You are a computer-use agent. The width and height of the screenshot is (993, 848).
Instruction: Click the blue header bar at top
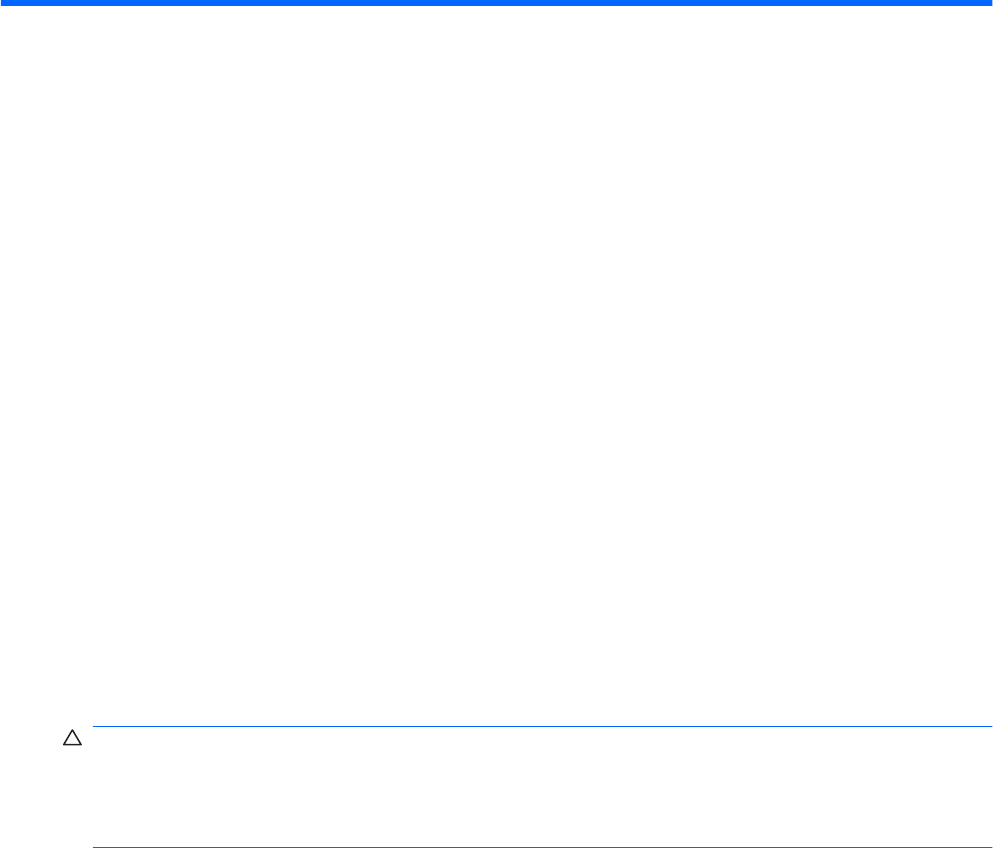coord(496,3)
